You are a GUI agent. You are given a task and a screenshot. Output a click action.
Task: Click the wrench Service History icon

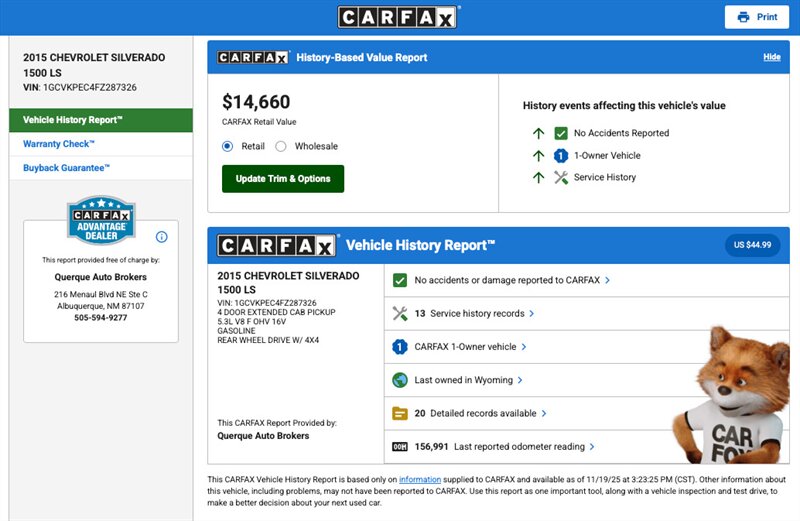pyautogui.click(x=561, y=177)
